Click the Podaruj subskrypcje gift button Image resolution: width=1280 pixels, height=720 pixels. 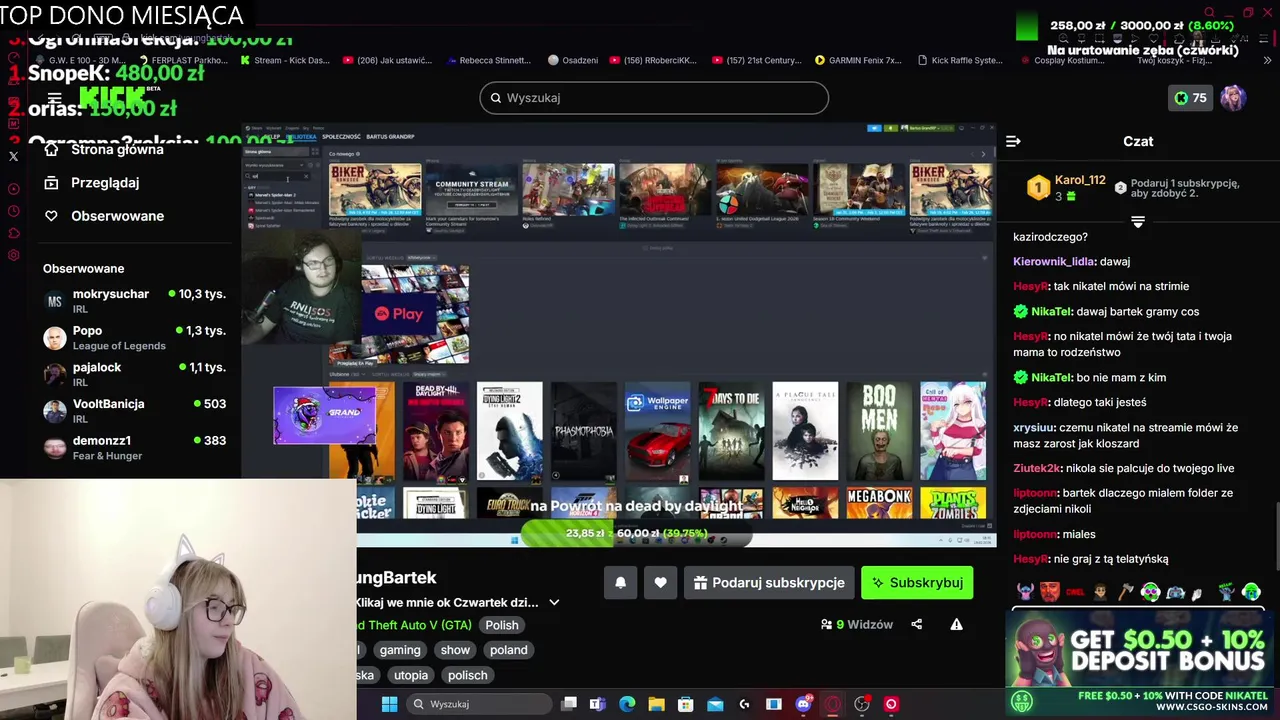point(769,583)
